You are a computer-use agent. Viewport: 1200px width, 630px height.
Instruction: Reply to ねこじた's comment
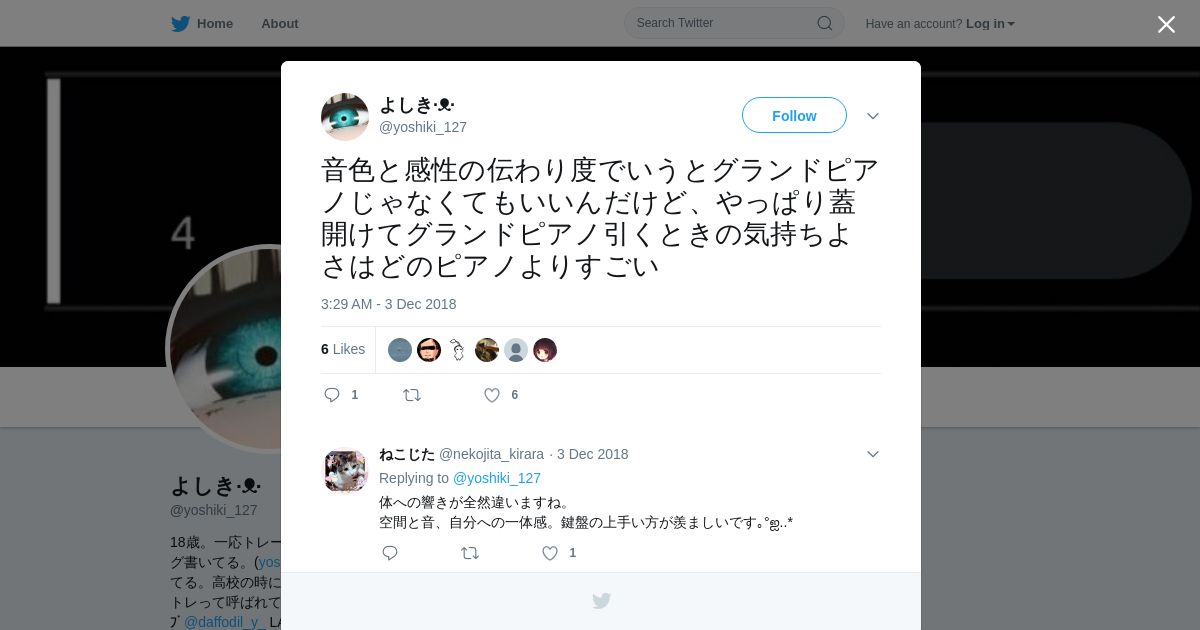click(x=390, y=553)
